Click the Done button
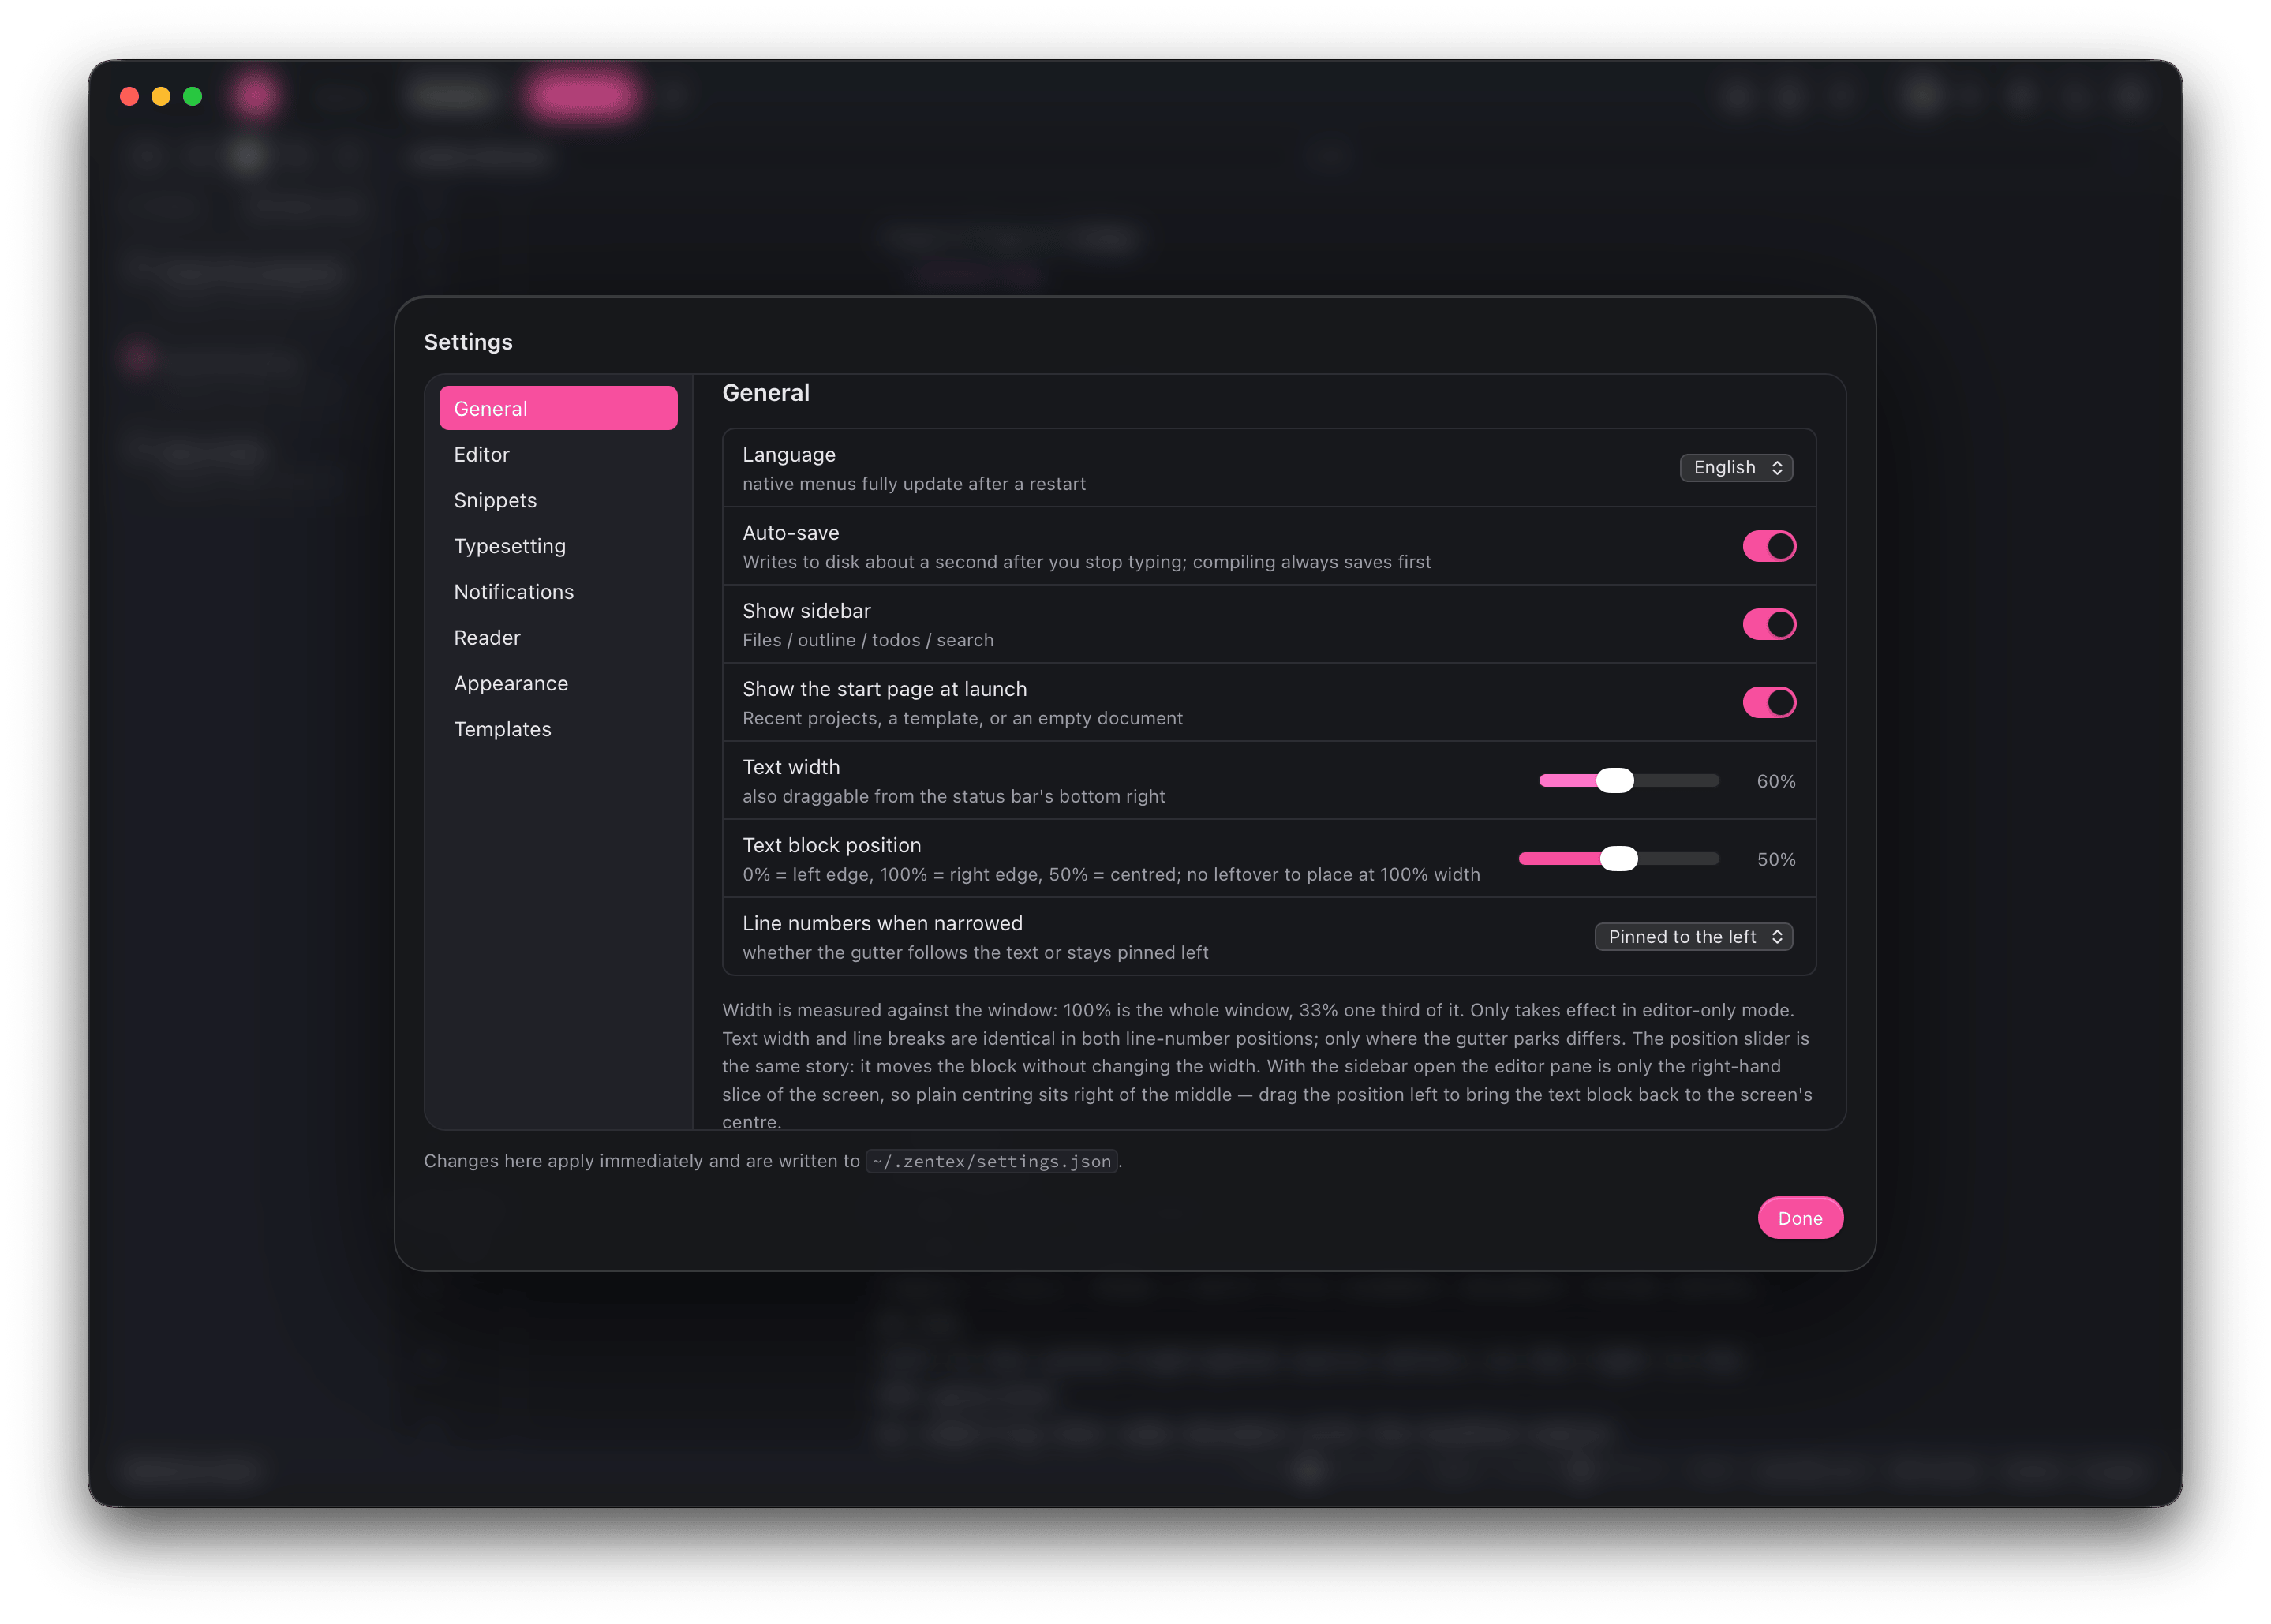Image resolution: width=2271 pixels, height=1624 pixels. 1799,1217
